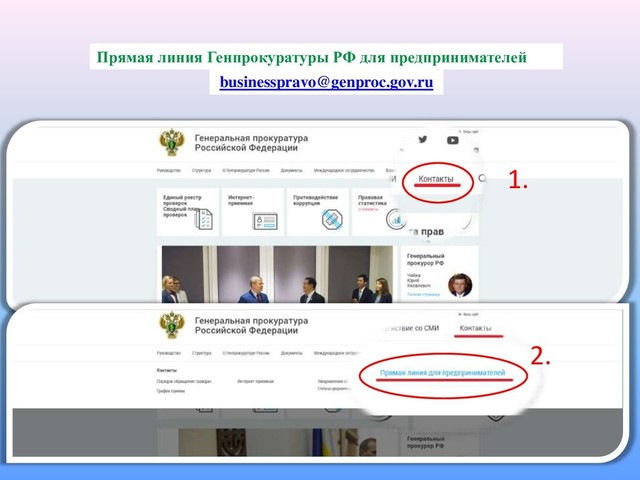
Task: Open Руководство menu in screenshot 1
Action: (x=169, y=170)
